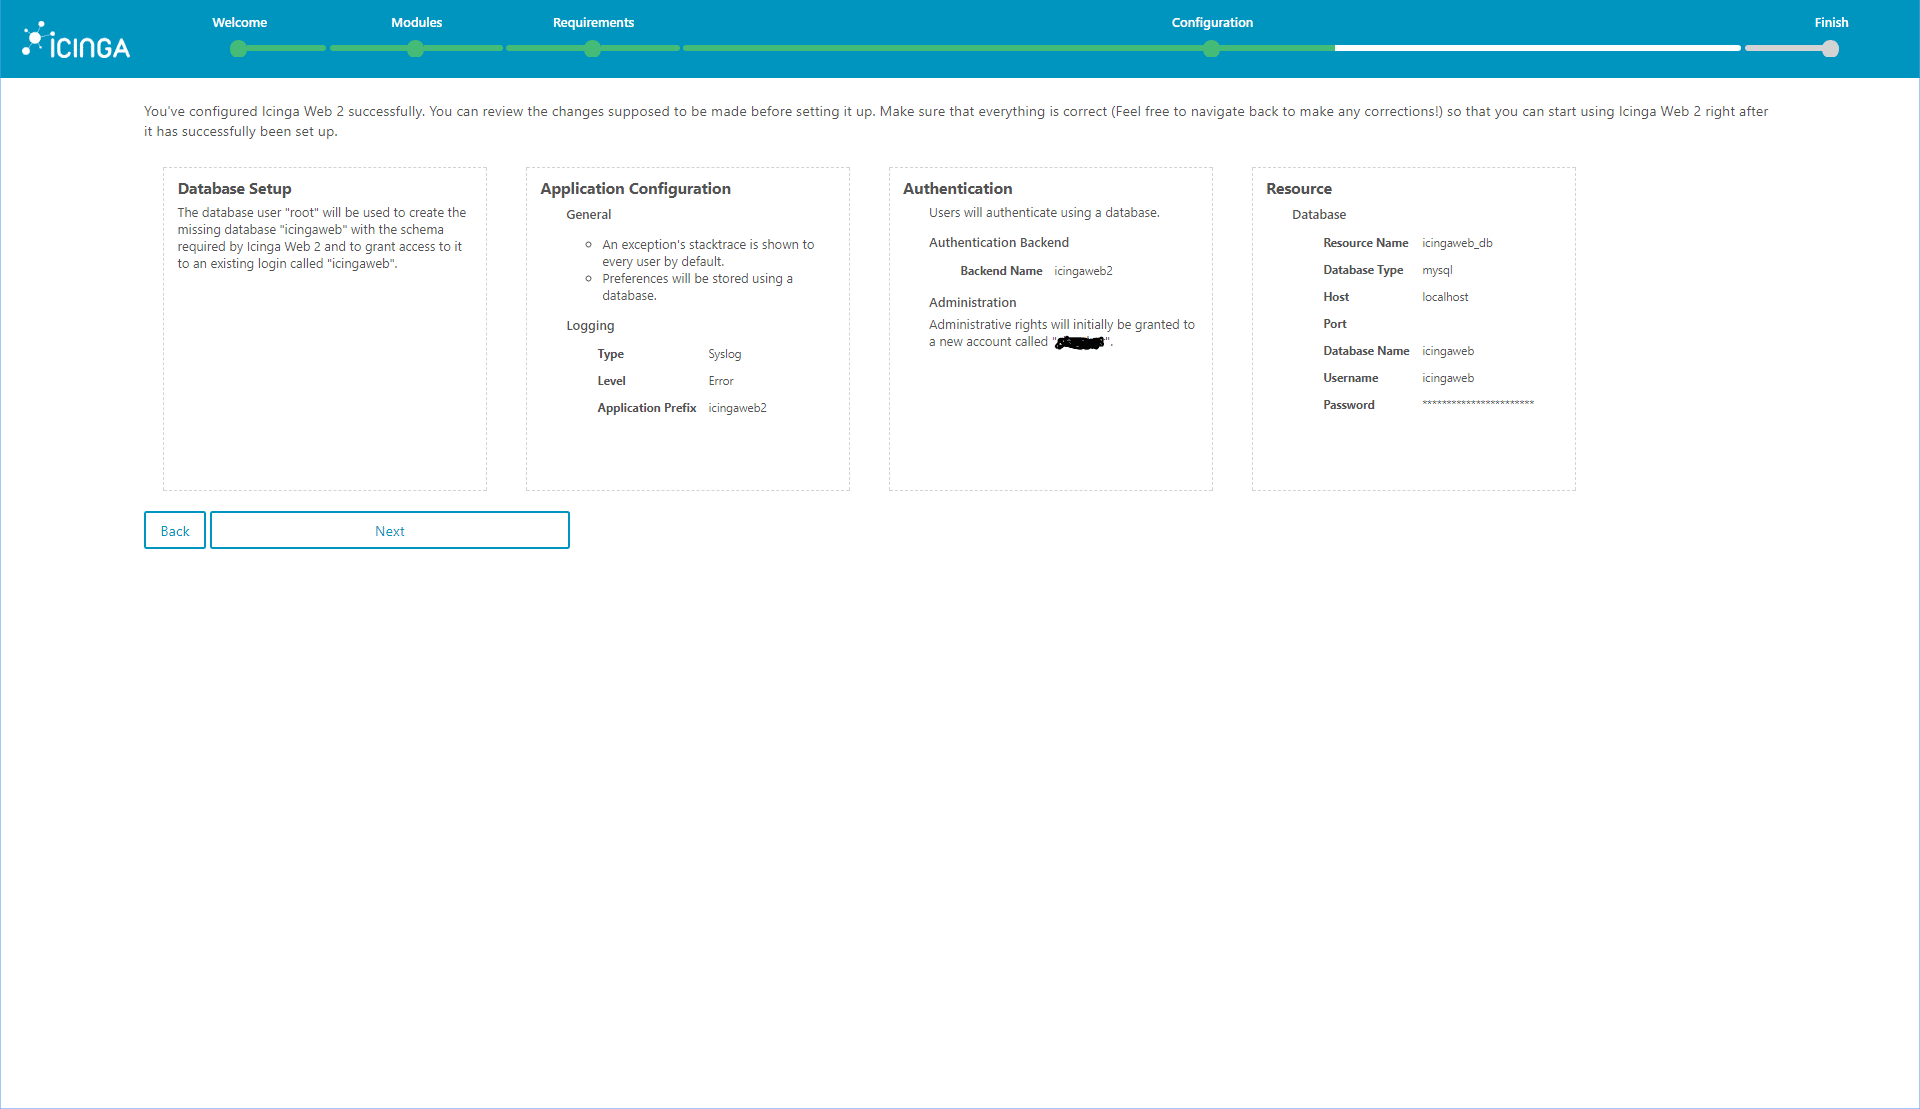Click the Database Type mysql value
Image resolution: width=1920 pixels, height=1109 pixels.
click(x=1437, y=270)
